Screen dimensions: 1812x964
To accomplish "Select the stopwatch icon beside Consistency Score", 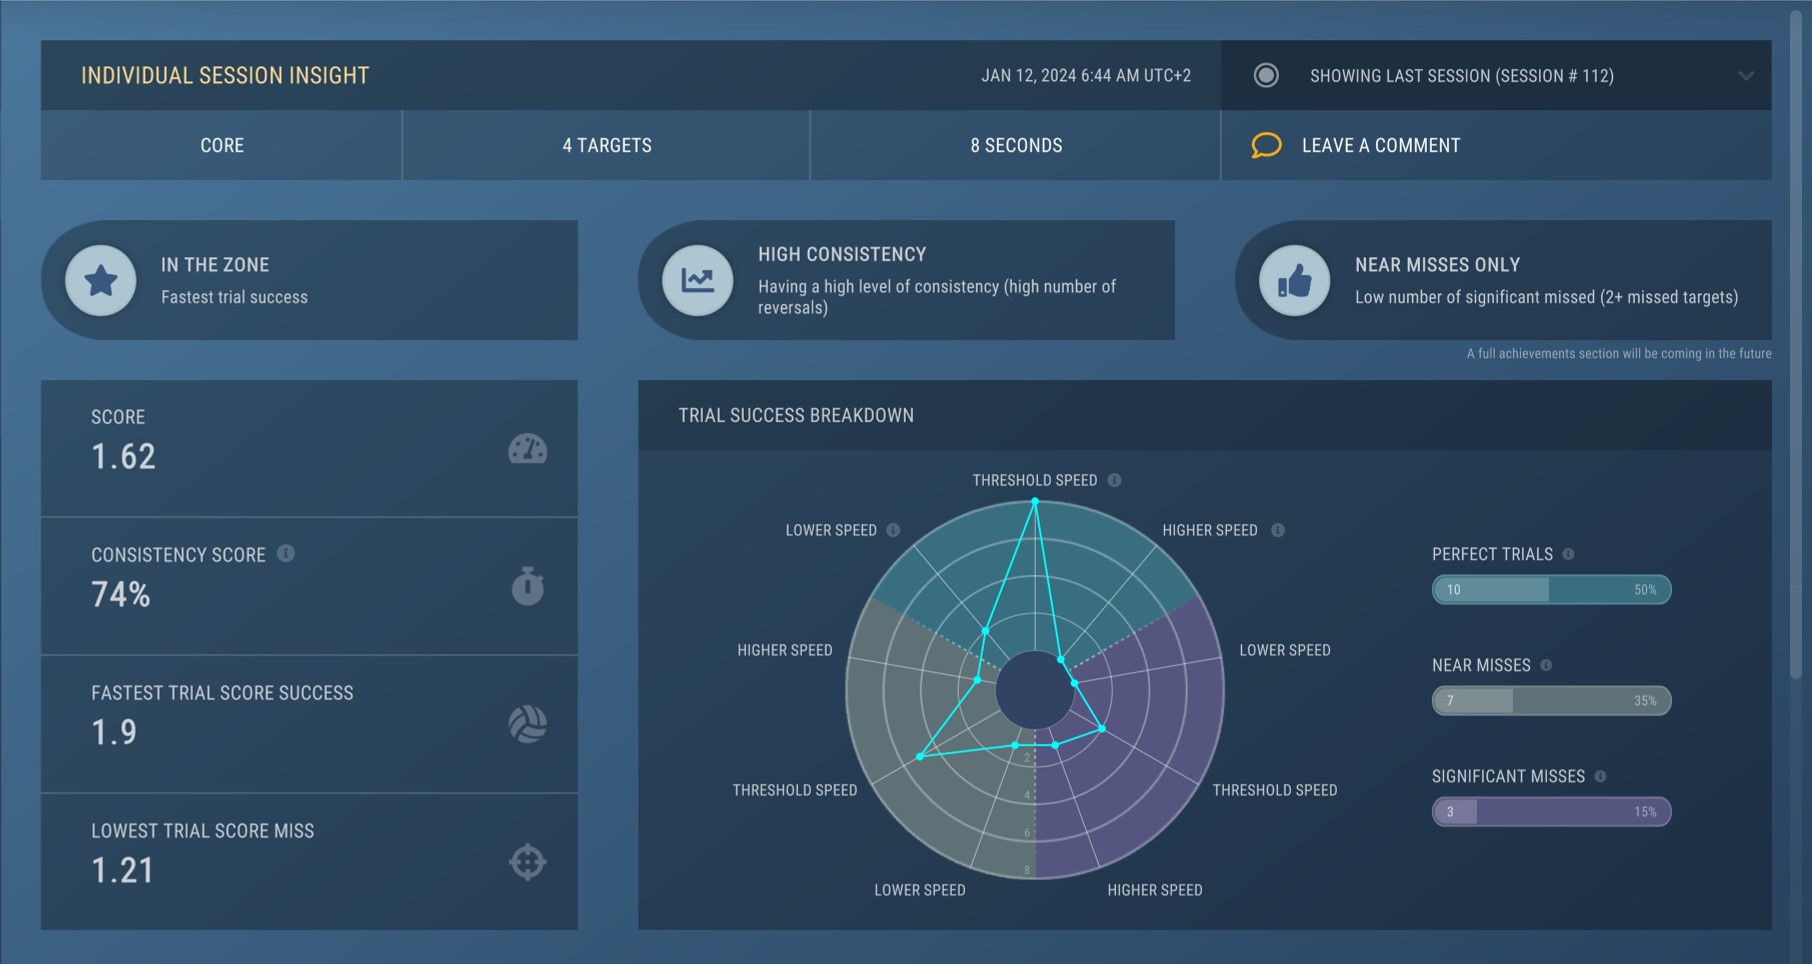I will pos(528,587).
